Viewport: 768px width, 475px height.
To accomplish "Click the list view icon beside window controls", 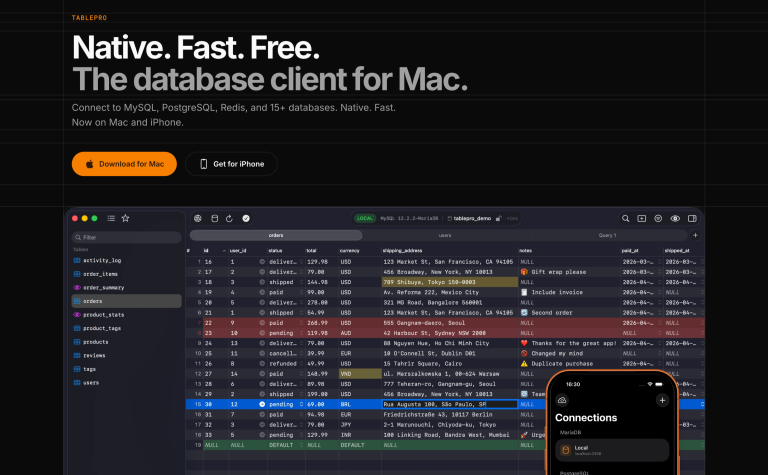I will [111, 218].
